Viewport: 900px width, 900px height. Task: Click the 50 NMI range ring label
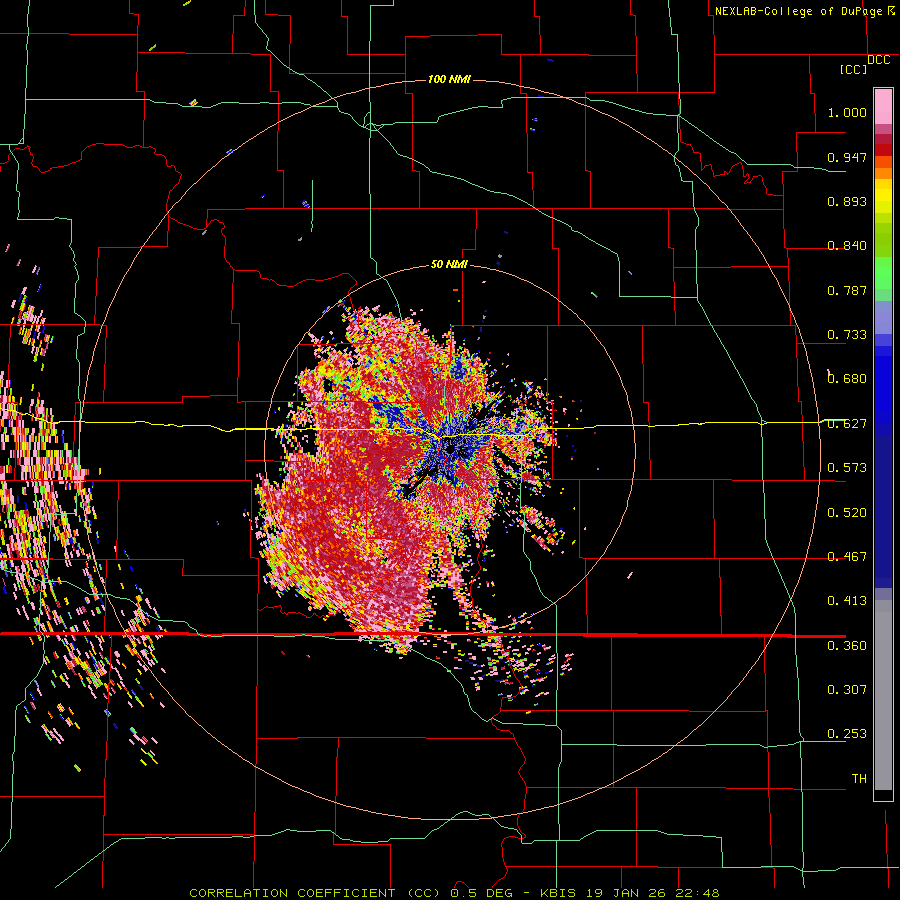click(449, 264)
